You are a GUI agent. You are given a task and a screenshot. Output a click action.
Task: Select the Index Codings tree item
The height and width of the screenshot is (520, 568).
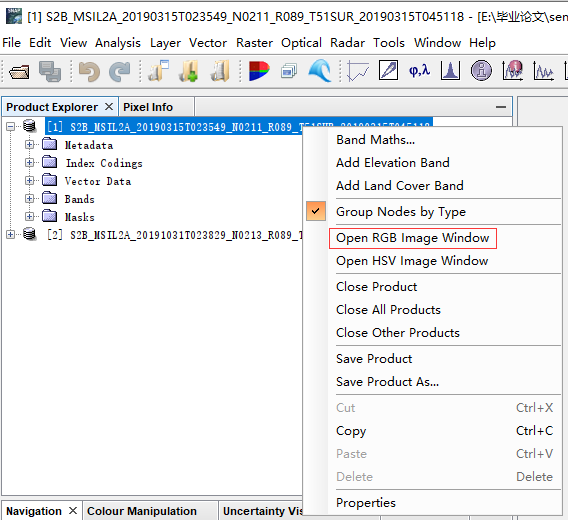pyautogui.click(x=104, y=163)
